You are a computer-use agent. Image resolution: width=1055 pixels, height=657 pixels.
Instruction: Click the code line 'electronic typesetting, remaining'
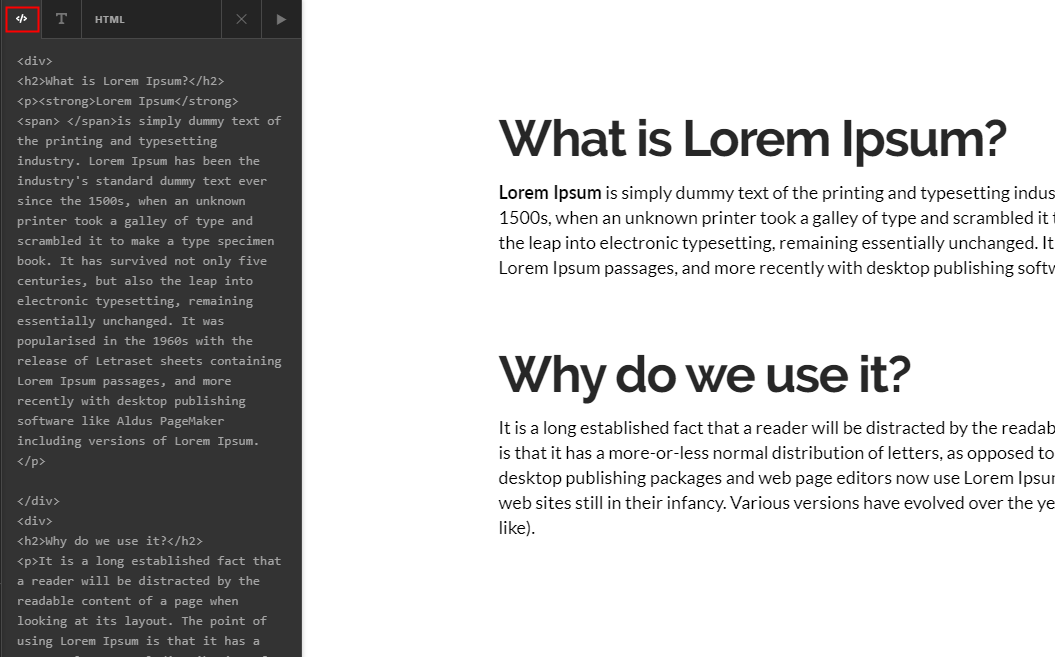(x=135, y=301)
